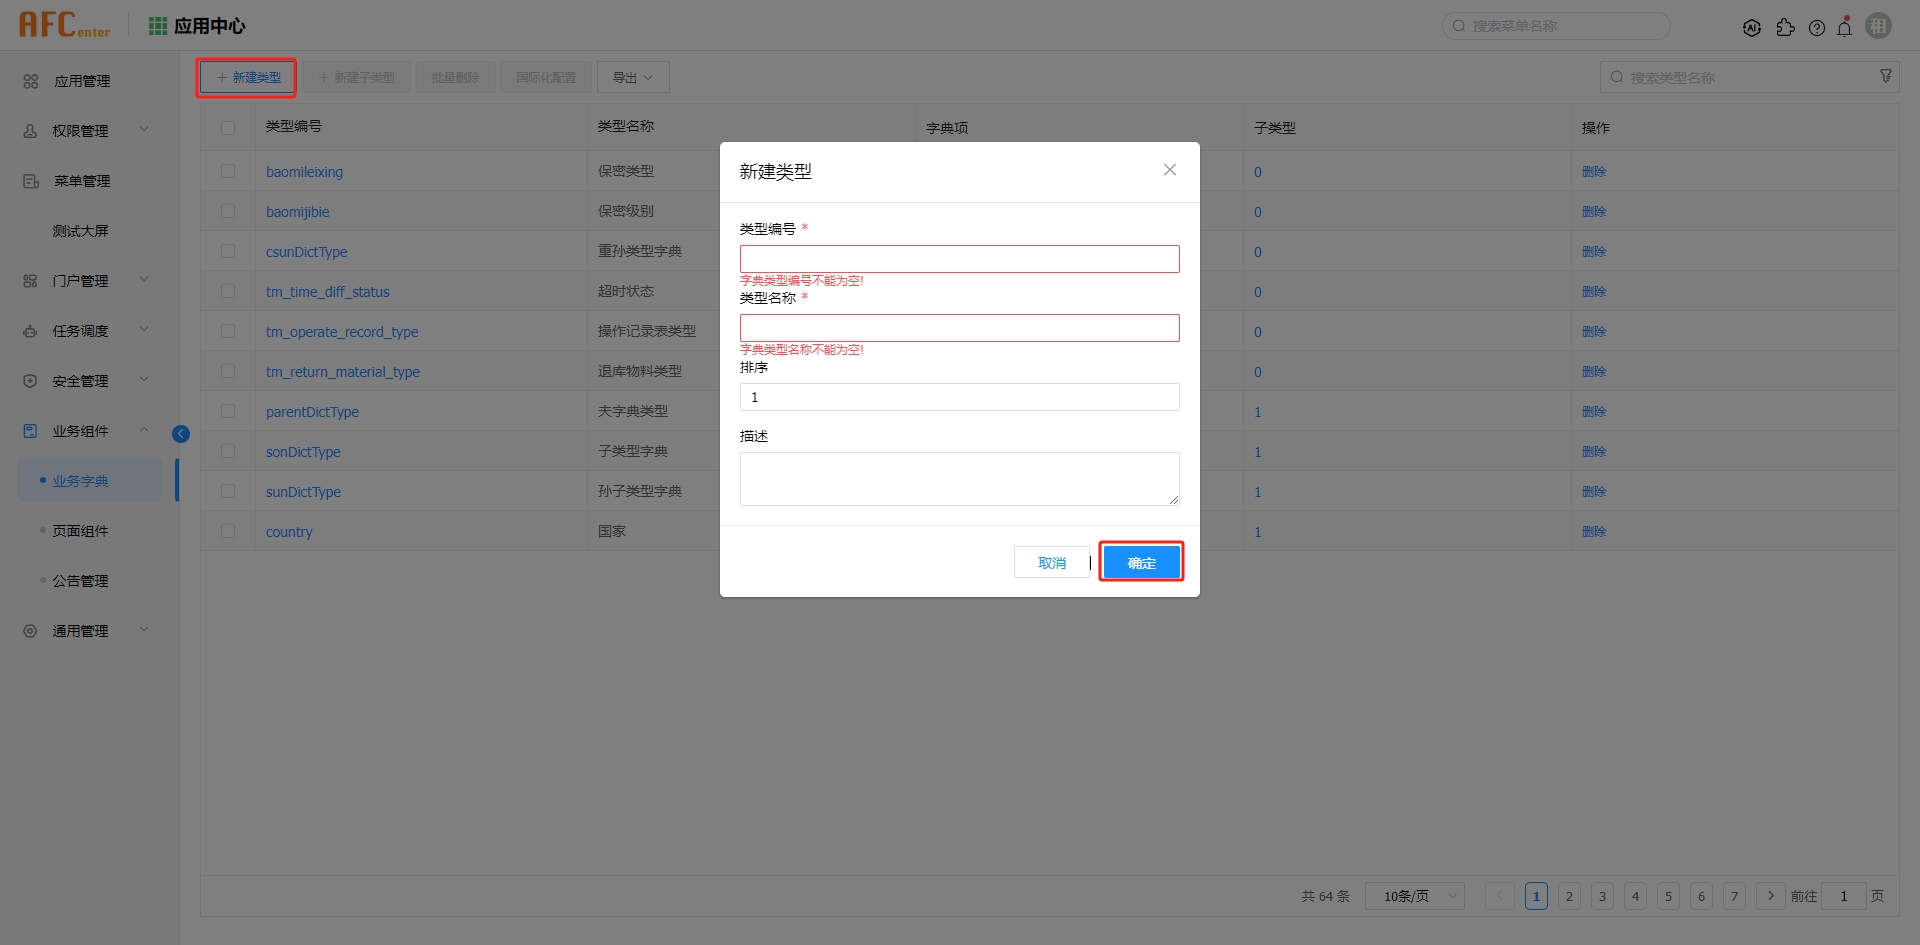
Task: Open the sonDictType dictionary link
Action: pos(302,451)
